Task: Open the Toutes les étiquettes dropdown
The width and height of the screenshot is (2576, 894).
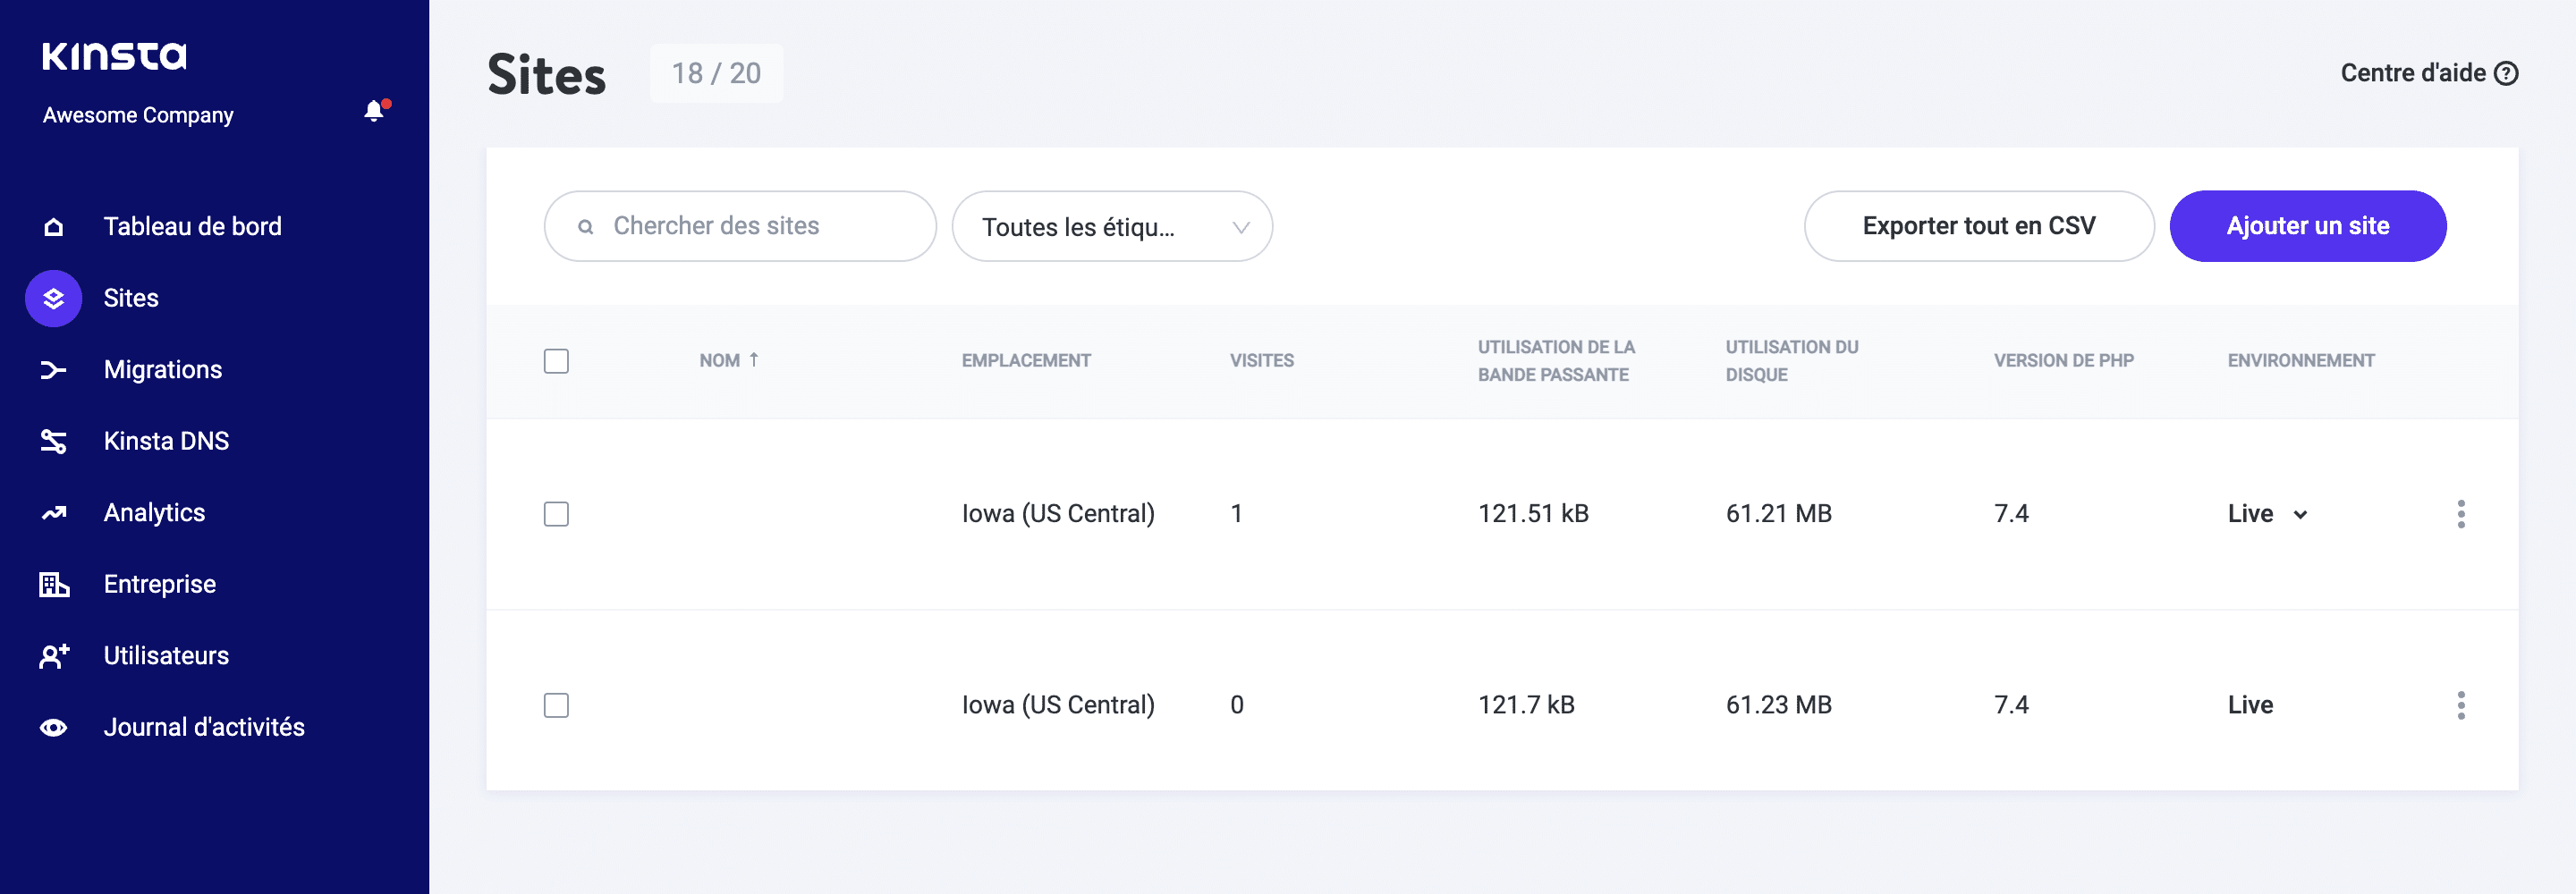Action: pos(1112,226)
